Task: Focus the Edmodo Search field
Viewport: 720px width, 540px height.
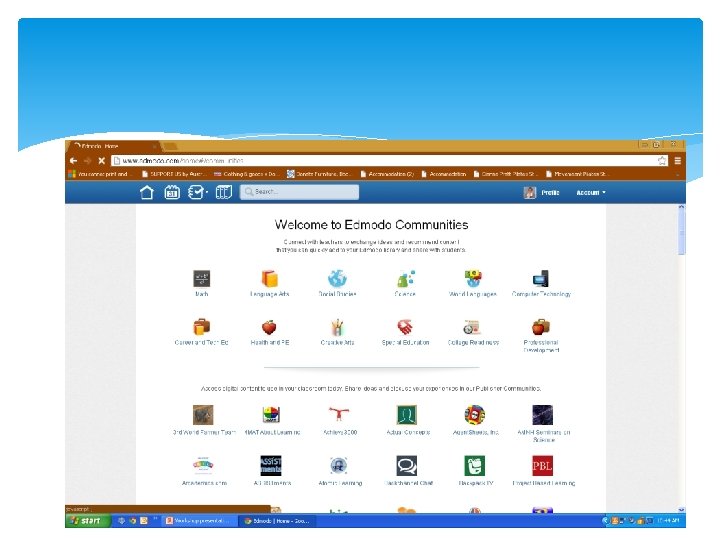Action: pyautogui.click(x=299, y=191)
